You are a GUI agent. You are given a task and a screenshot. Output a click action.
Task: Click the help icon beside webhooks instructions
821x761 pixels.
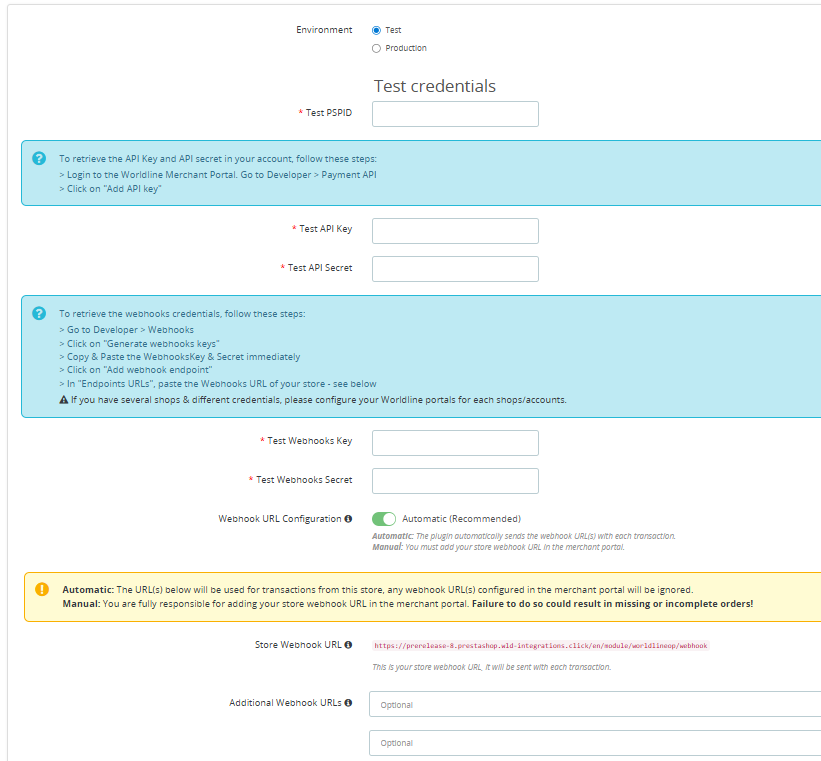(x=38, y=313)
